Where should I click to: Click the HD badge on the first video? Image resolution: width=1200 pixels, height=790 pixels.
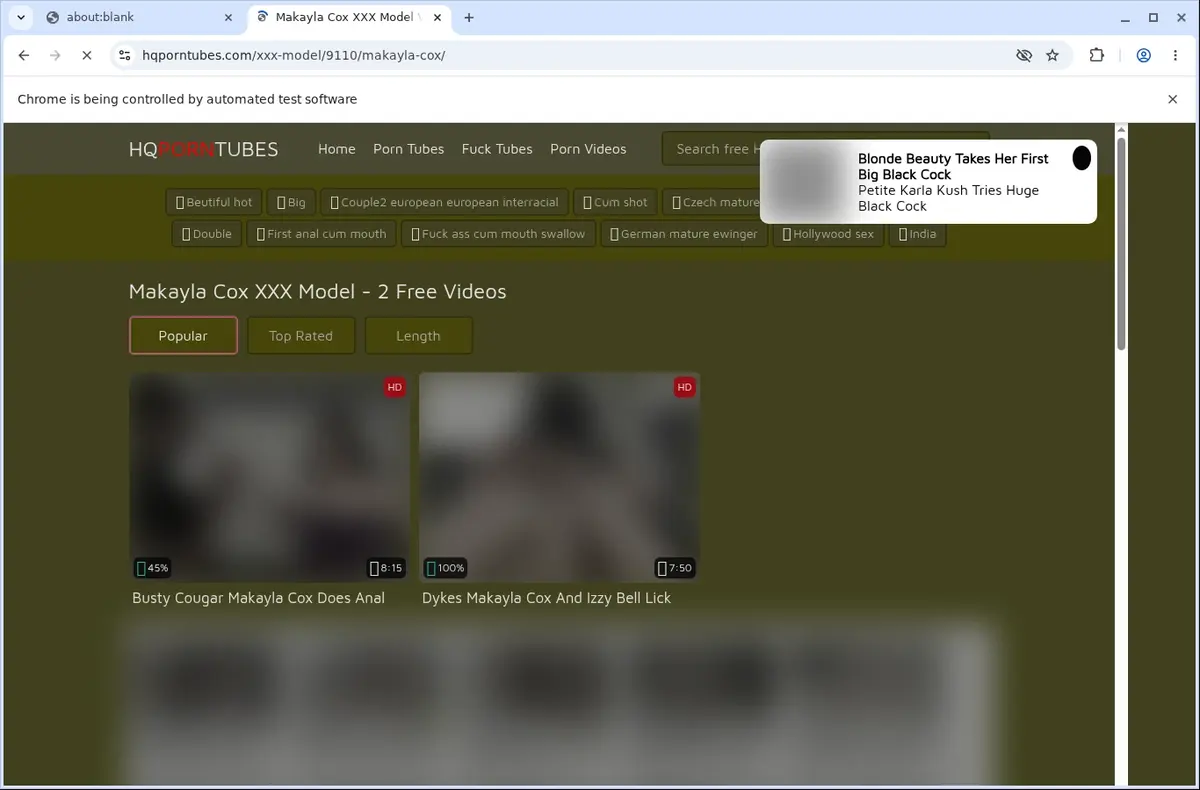click(395, 387)
